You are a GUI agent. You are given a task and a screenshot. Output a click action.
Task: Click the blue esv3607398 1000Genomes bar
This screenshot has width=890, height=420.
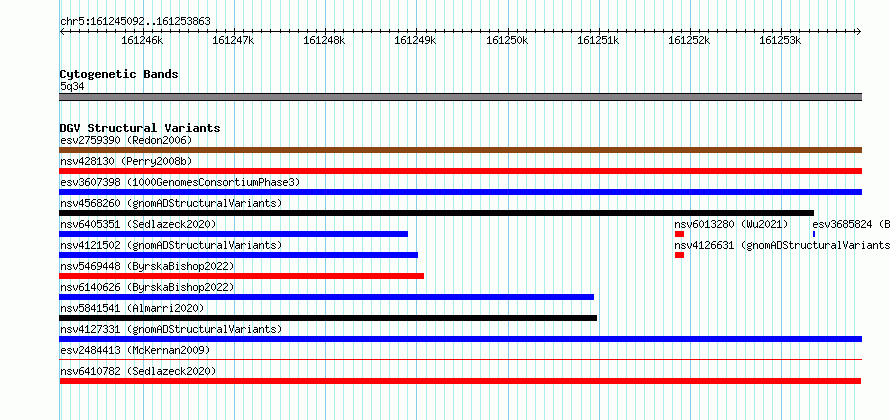pyautogui.click(x=460, y=192)
